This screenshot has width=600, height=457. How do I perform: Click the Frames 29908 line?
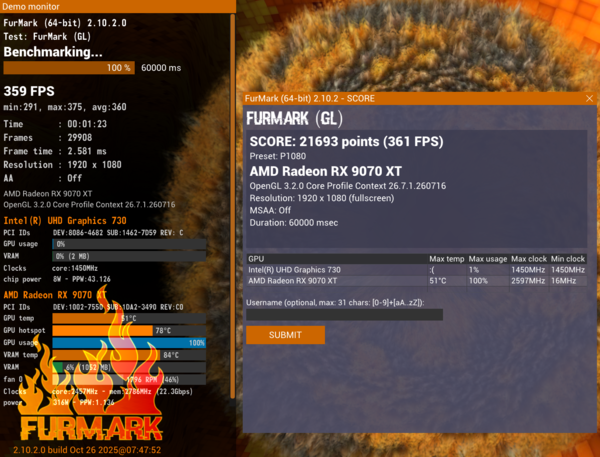(x=48, y=138)
